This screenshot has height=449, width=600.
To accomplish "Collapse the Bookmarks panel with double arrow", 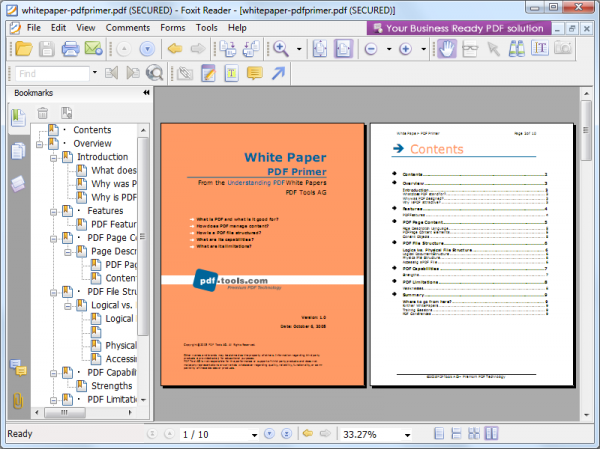I will click(147, 93).
